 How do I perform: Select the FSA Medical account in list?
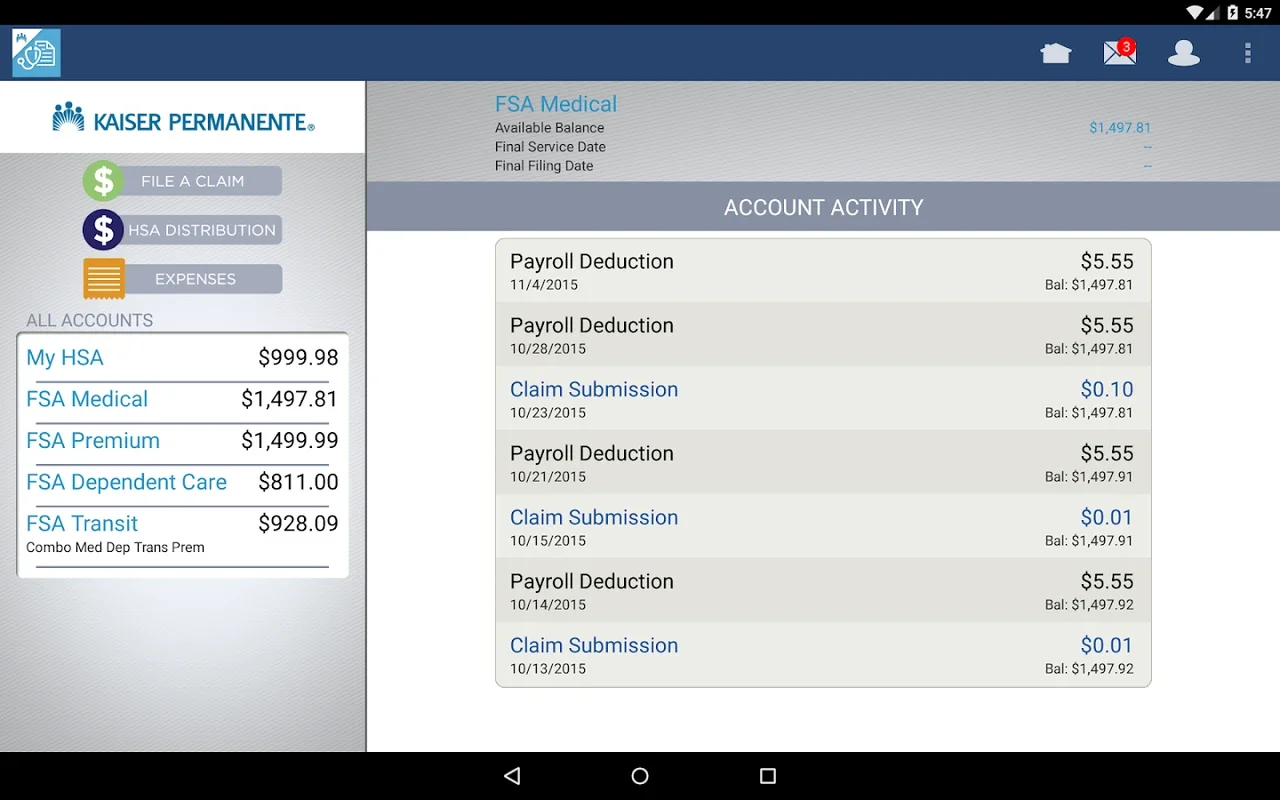[182, 399]
